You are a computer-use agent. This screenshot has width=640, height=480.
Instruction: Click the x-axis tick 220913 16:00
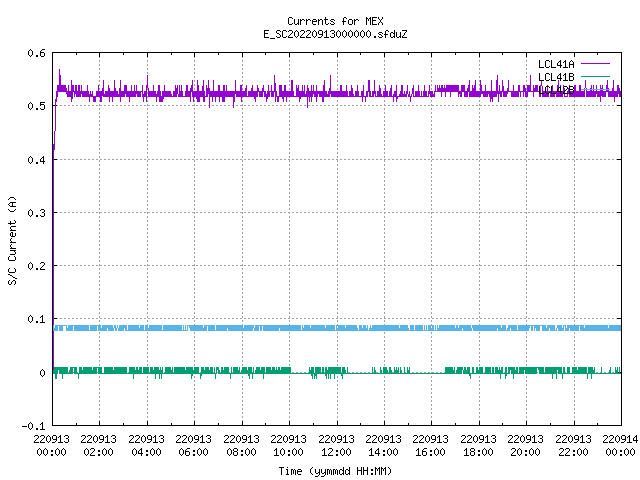[431, 446]
